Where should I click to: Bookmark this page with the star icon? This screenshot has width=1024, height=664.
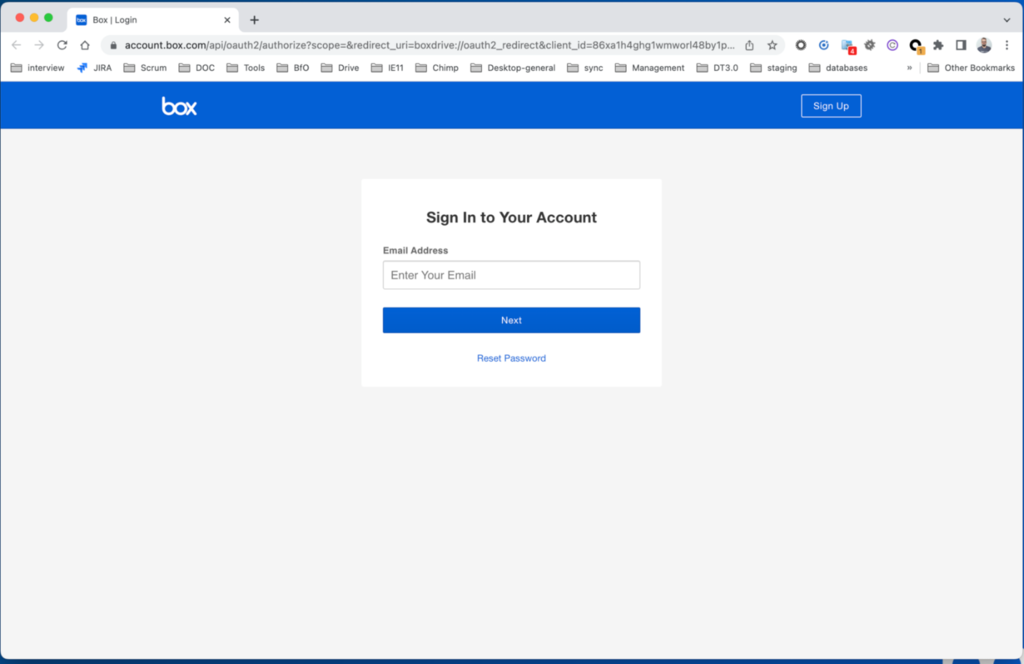click(772, 45)
